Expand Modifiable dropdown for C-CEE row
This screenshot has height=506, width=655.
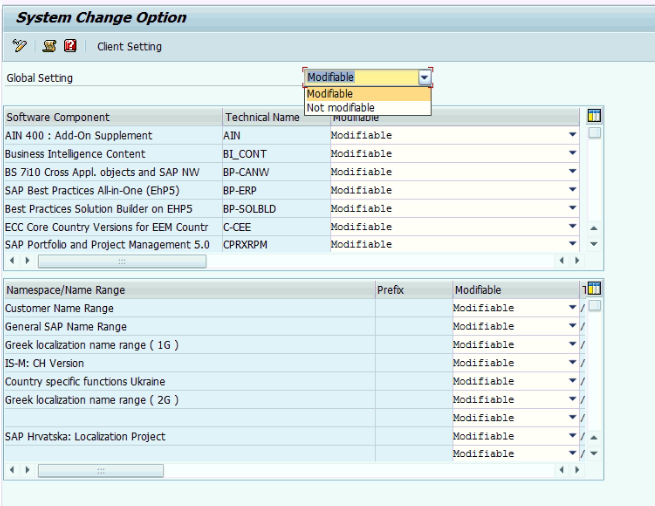click(x=573, y=226)
